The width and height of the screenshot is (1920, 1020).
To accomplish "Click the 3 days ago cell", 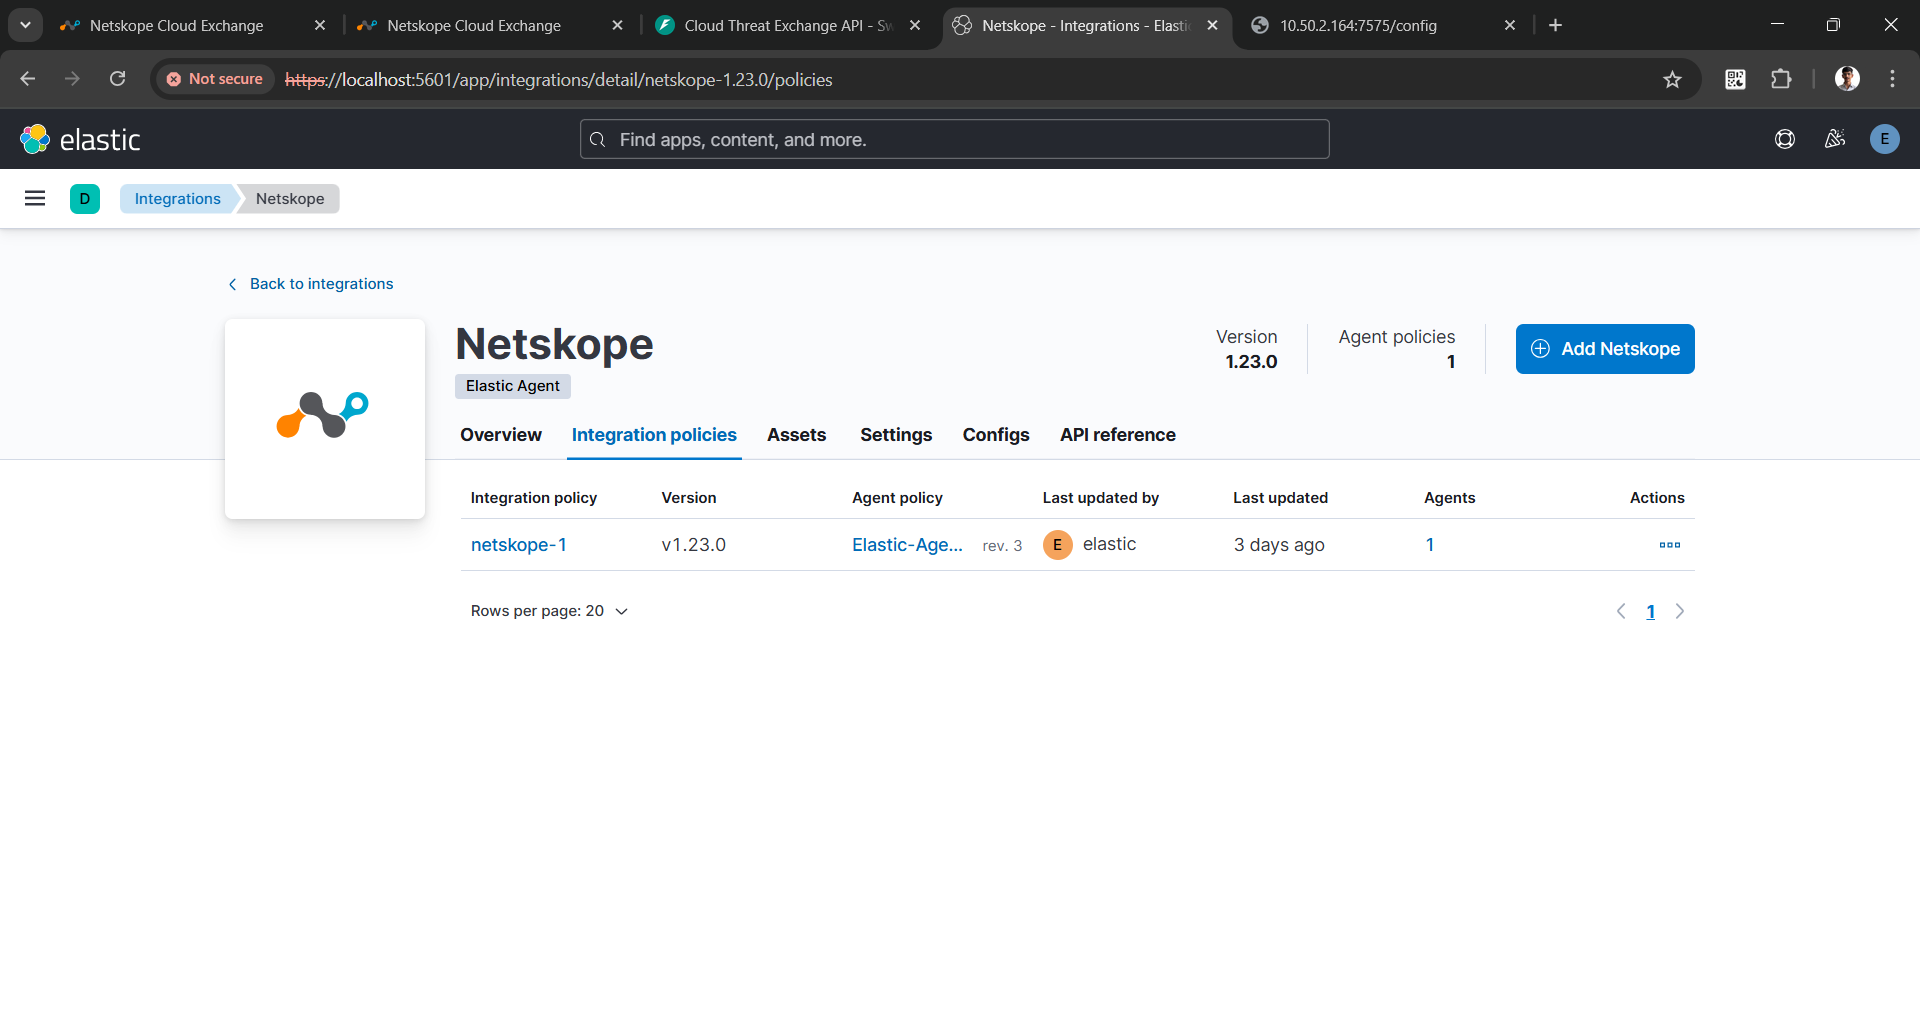I will click(x=1279, y=545).
